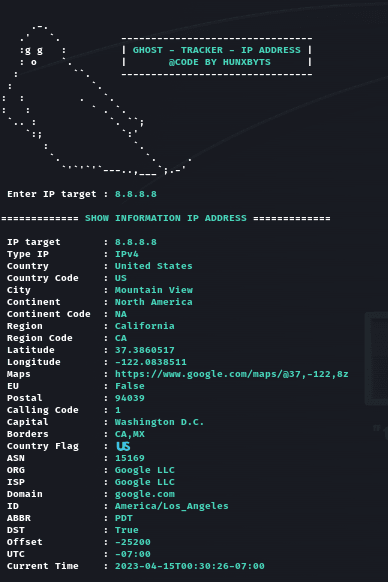
Task: Select the Longitude value -122.0838511
Action: 150,362
